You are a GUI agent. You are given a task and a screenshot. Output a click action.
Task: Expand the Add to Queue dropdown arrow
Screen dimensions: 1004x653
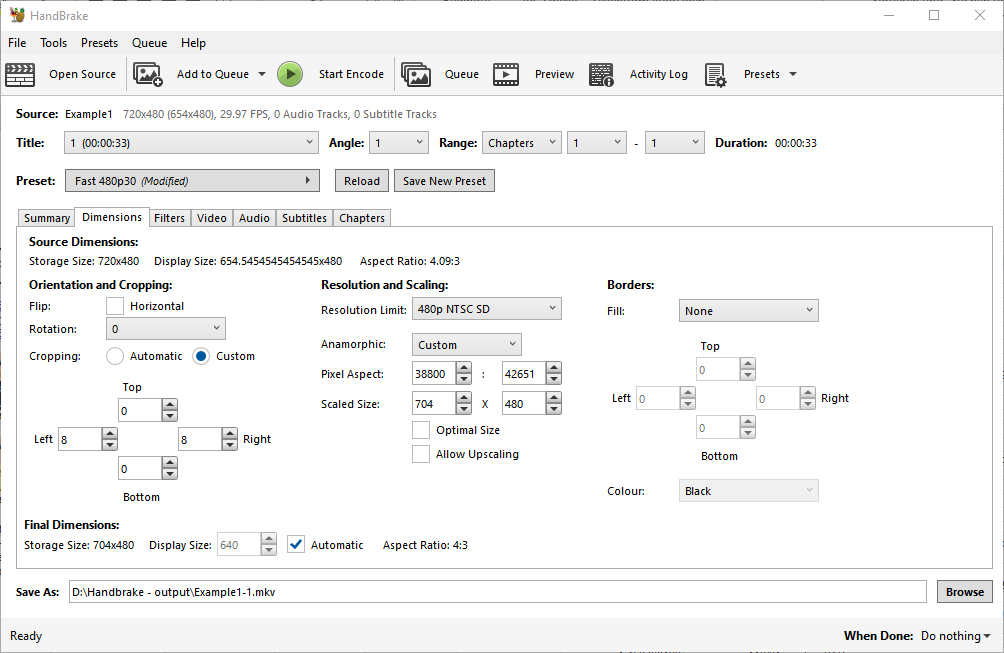262,74
